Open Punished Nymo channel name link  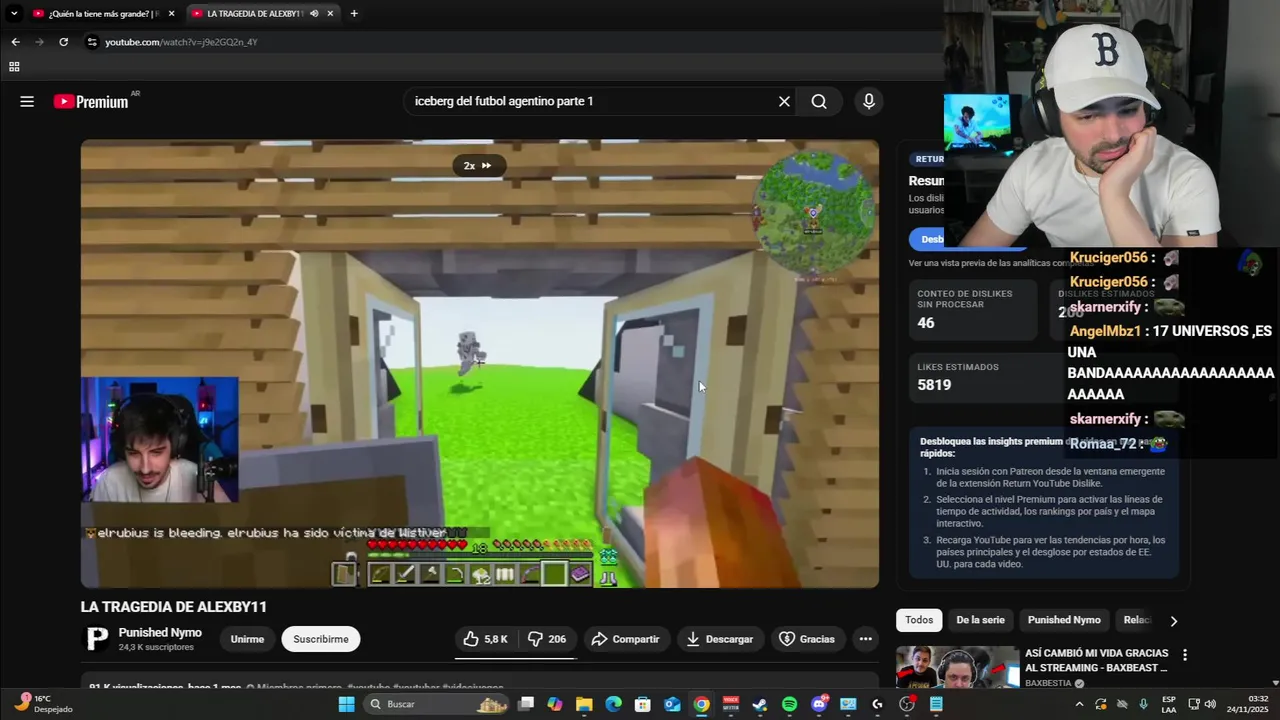160,633
